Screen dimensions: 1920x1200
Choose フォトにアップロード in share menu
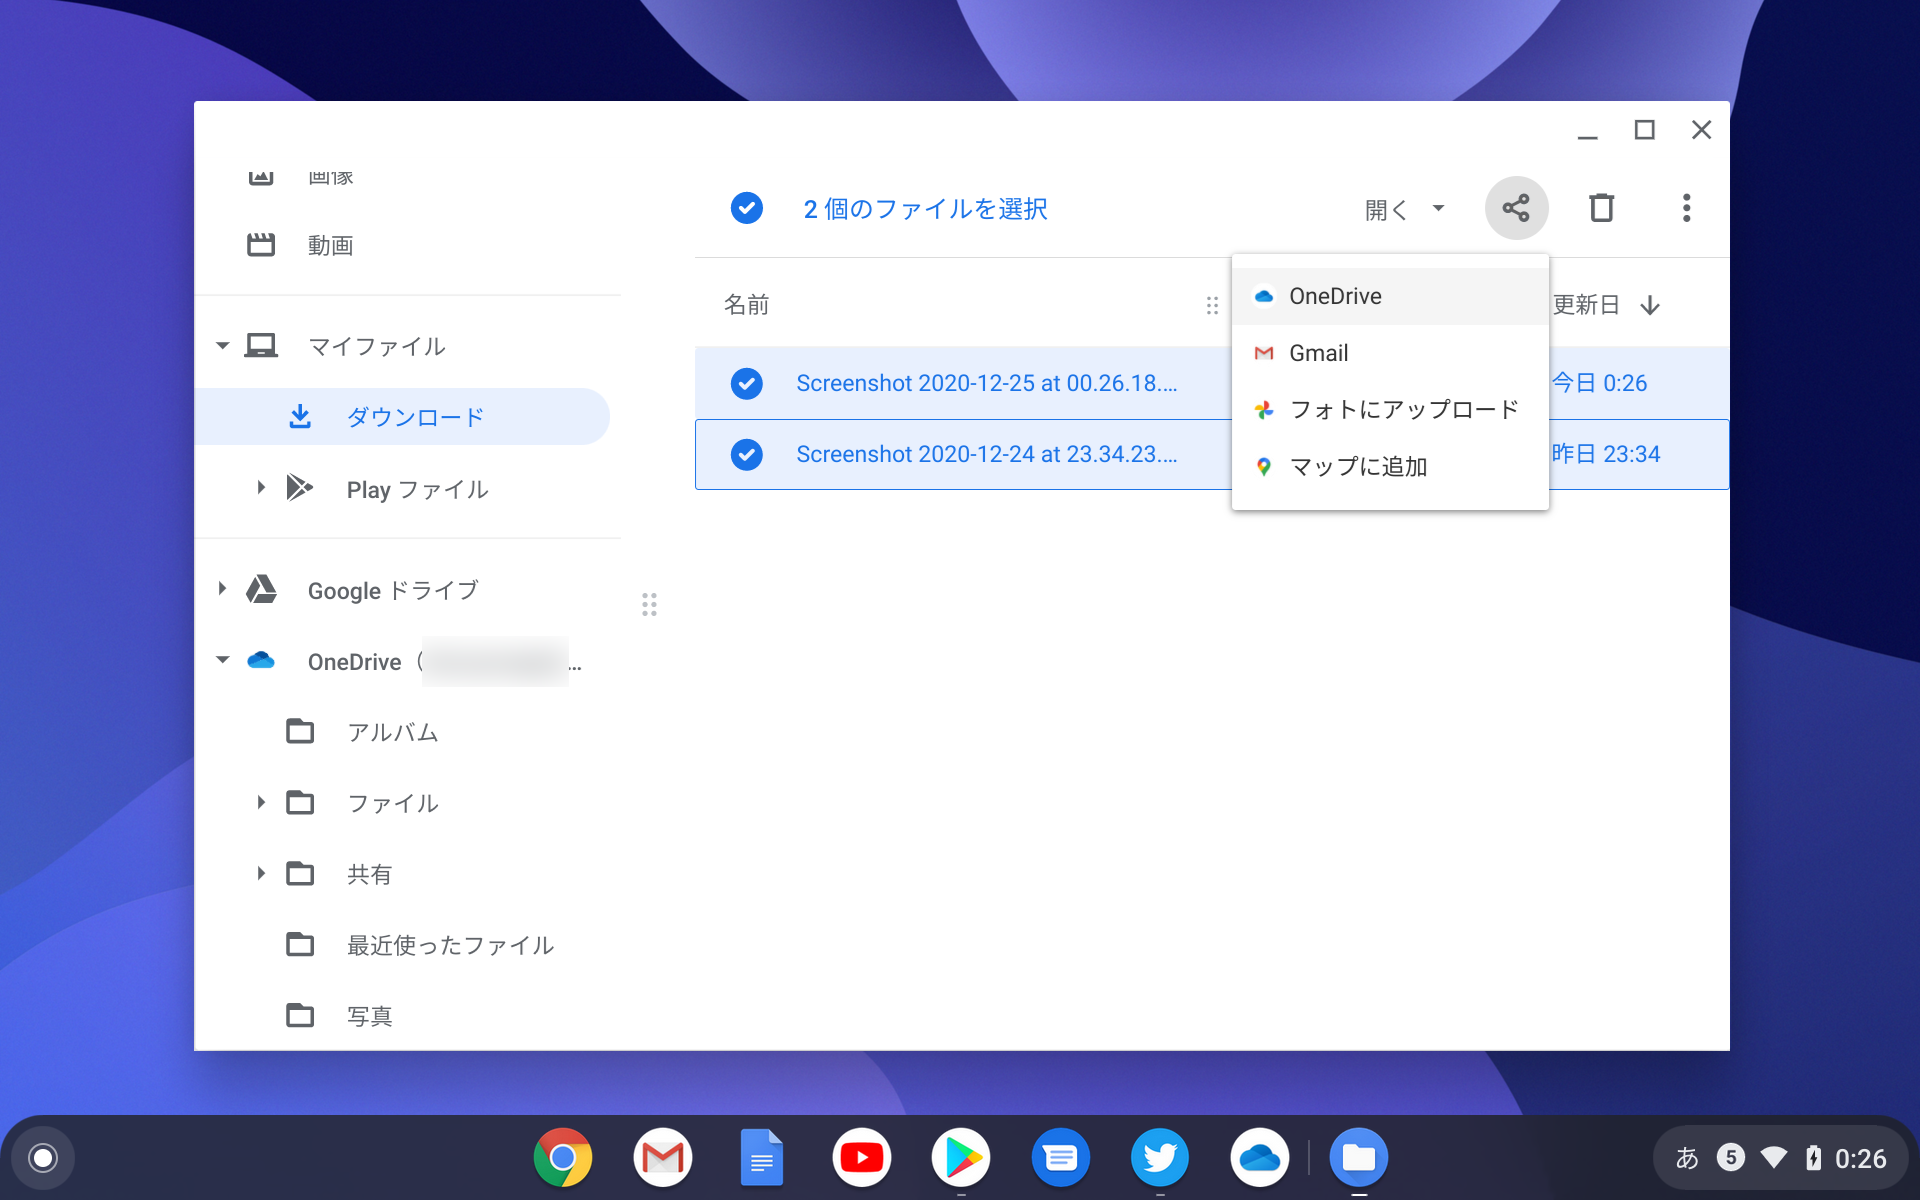(1404, 409)
